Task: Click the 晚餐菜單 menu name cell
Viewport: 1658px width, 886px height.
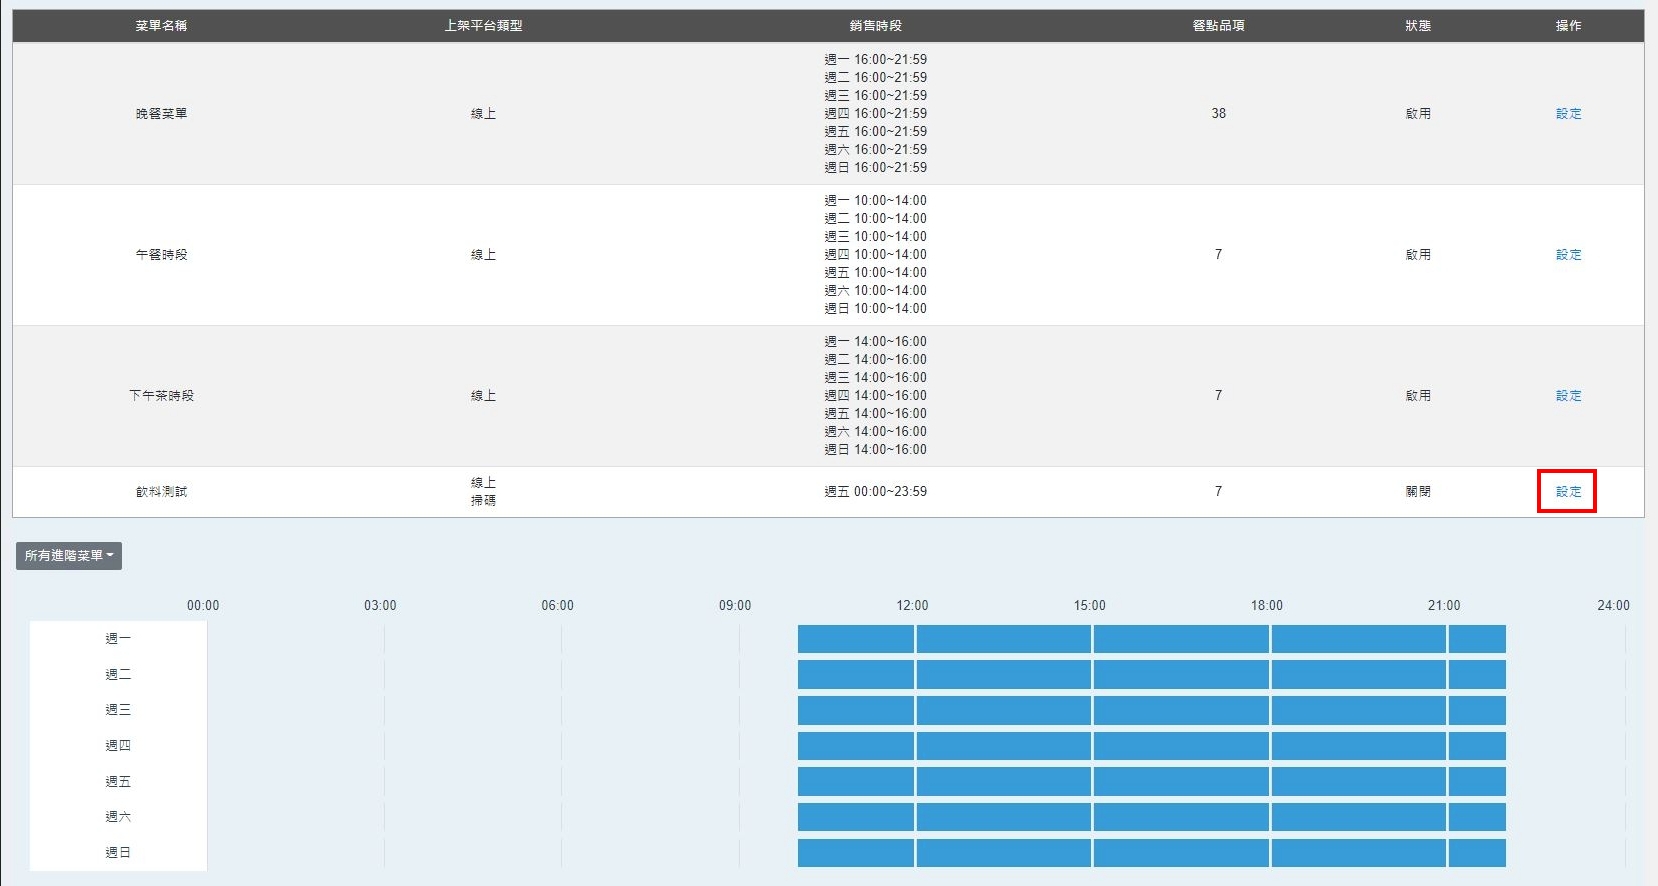Action: coord(161,114)
